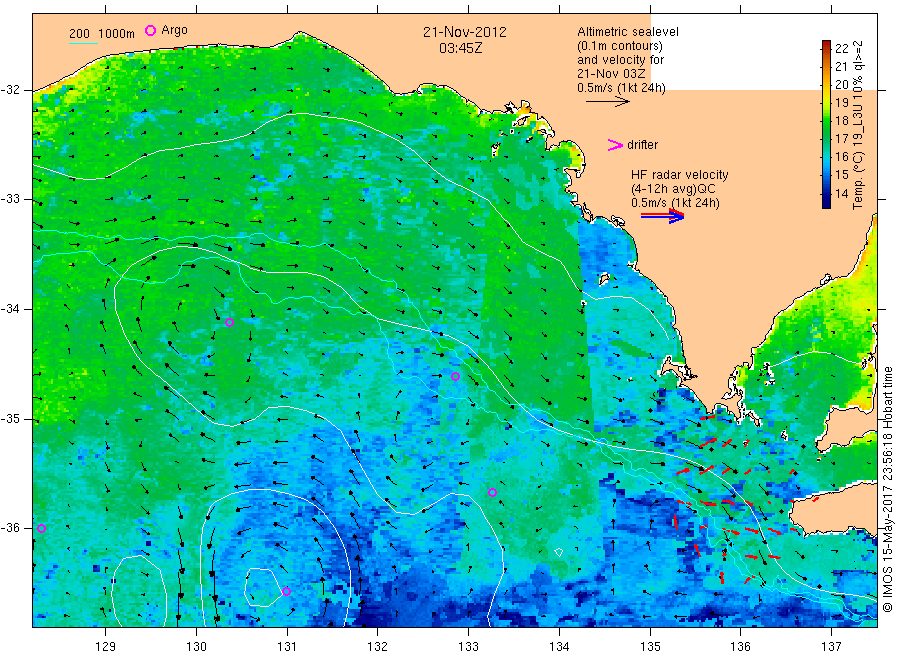The width and height of the screenshot is (900, 660).
Task: Click the black altimetric velocity reference arrow
Action: click(608, 102)
